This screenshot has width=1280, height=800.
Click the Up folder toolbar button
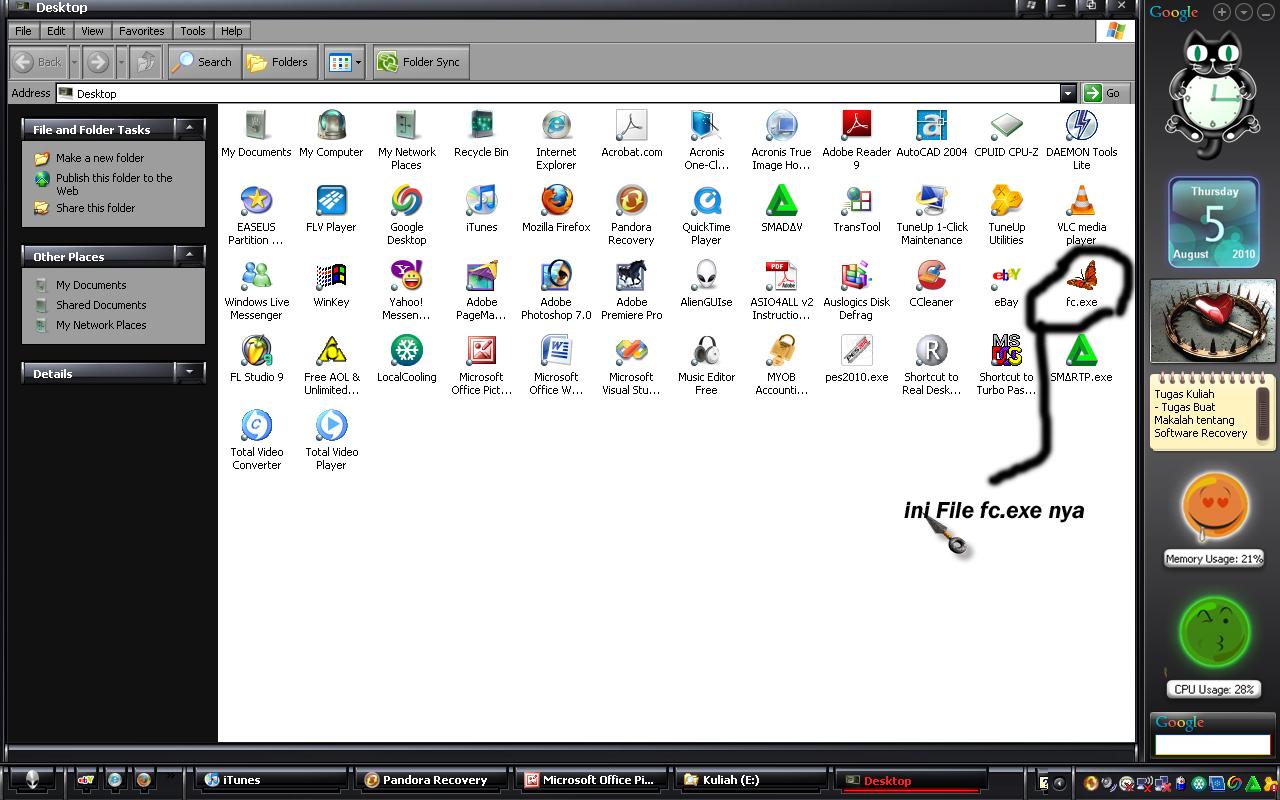(x=146, y=62)
